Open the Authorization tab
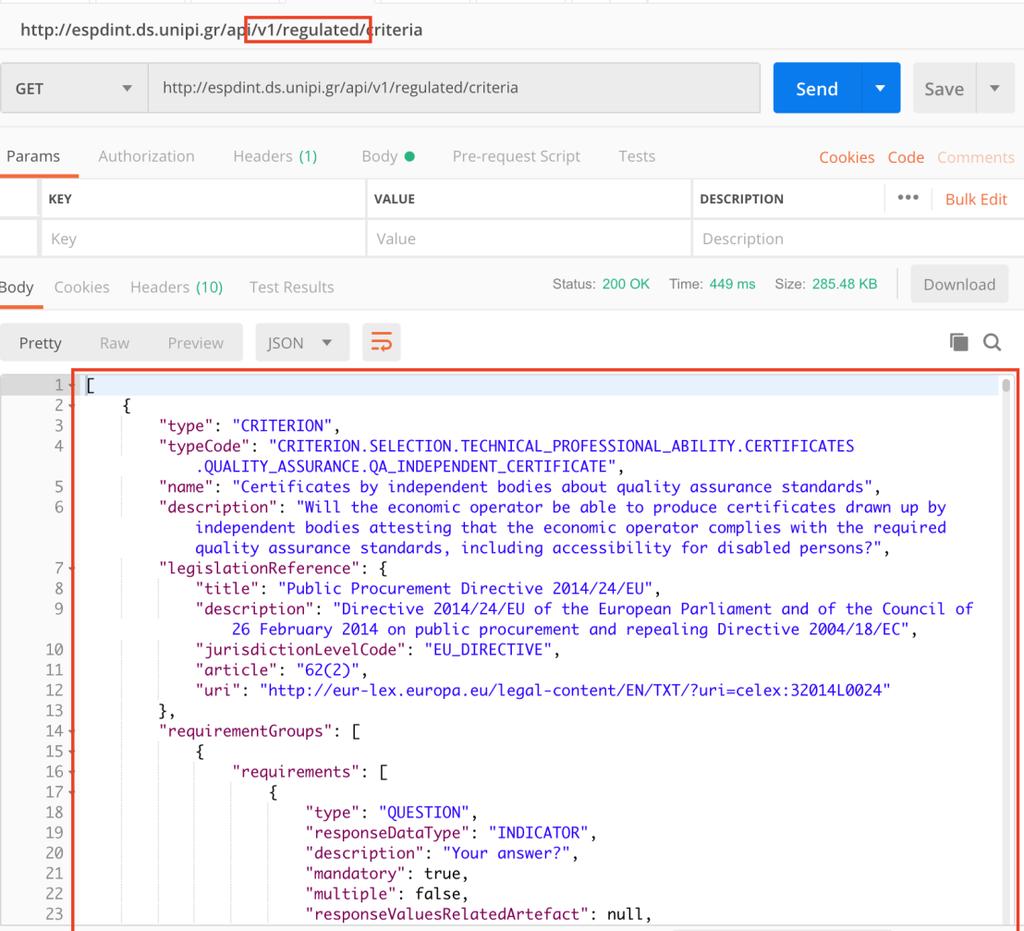 pos(146,157)
